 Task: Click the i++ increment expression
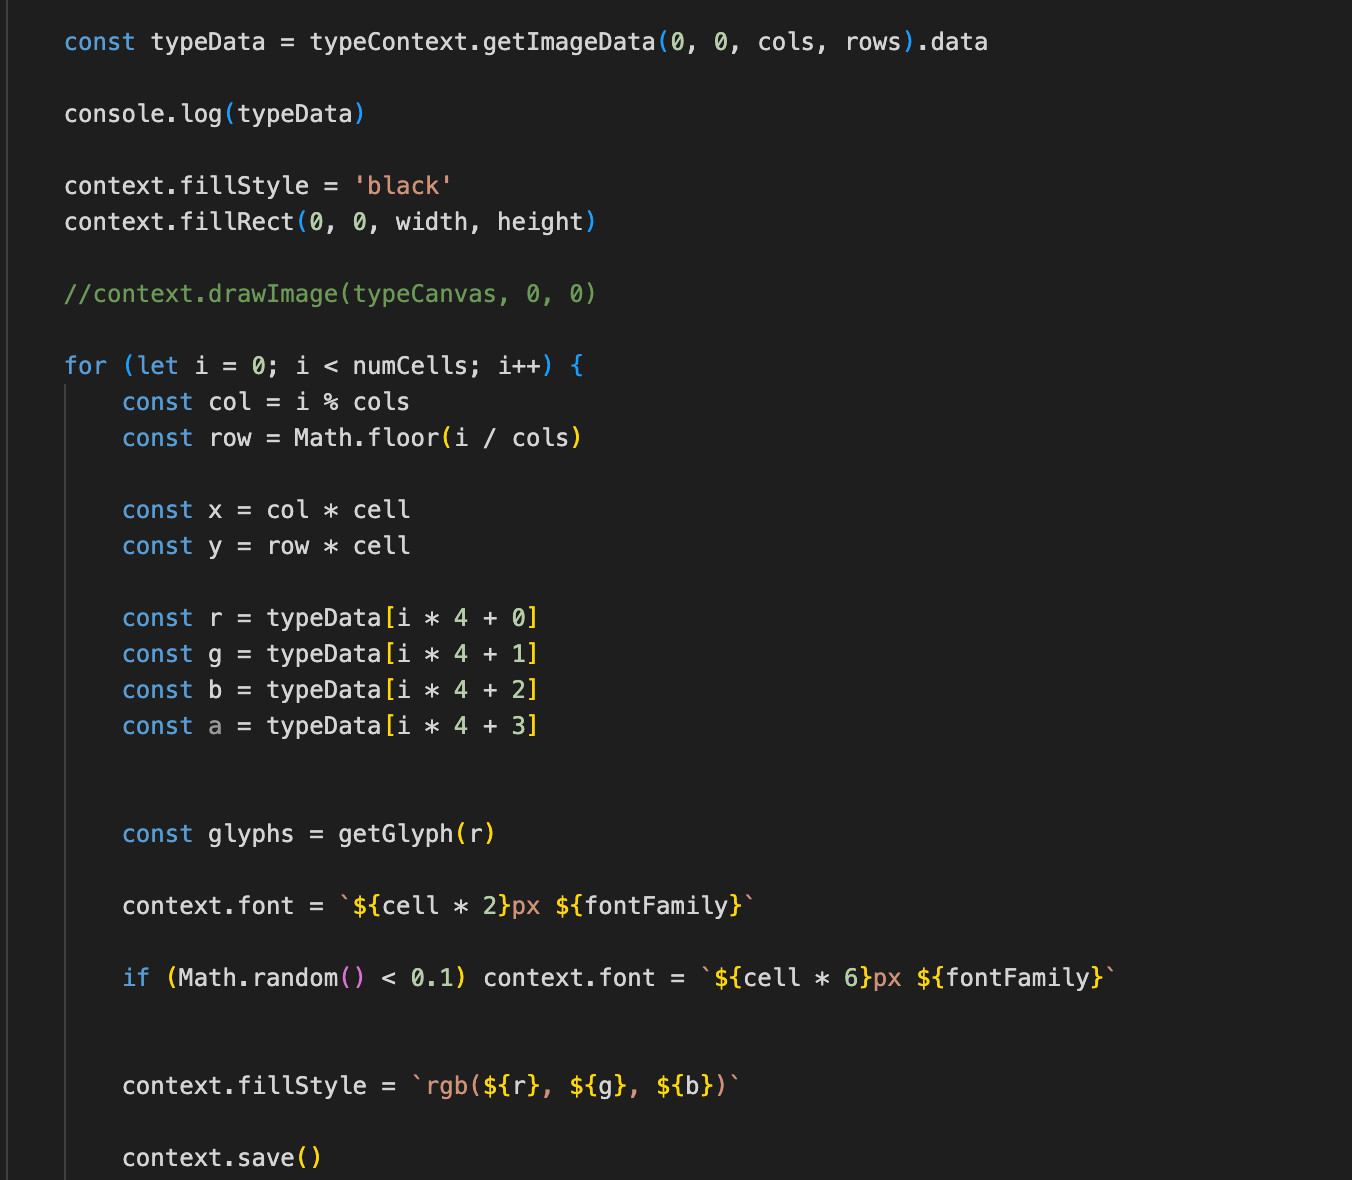519,366
